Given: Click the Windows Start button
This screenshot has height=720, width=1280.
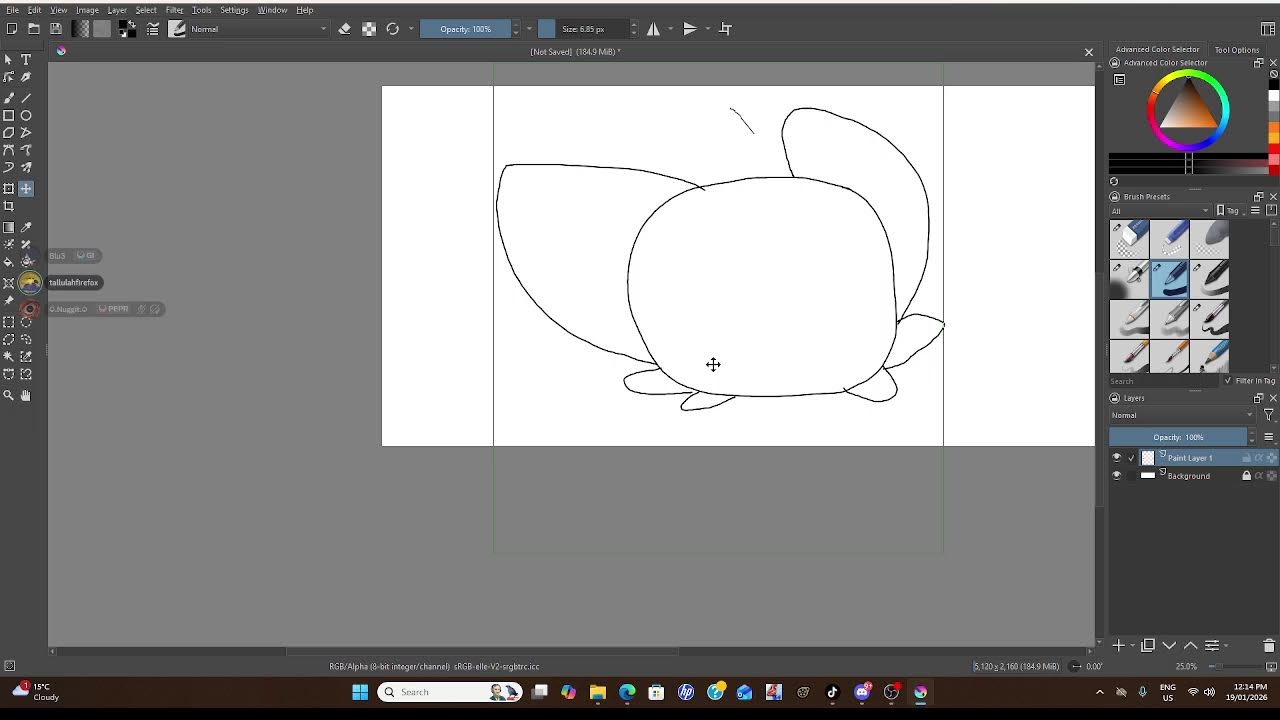Looking at the screenshot, I should (360, 692).
